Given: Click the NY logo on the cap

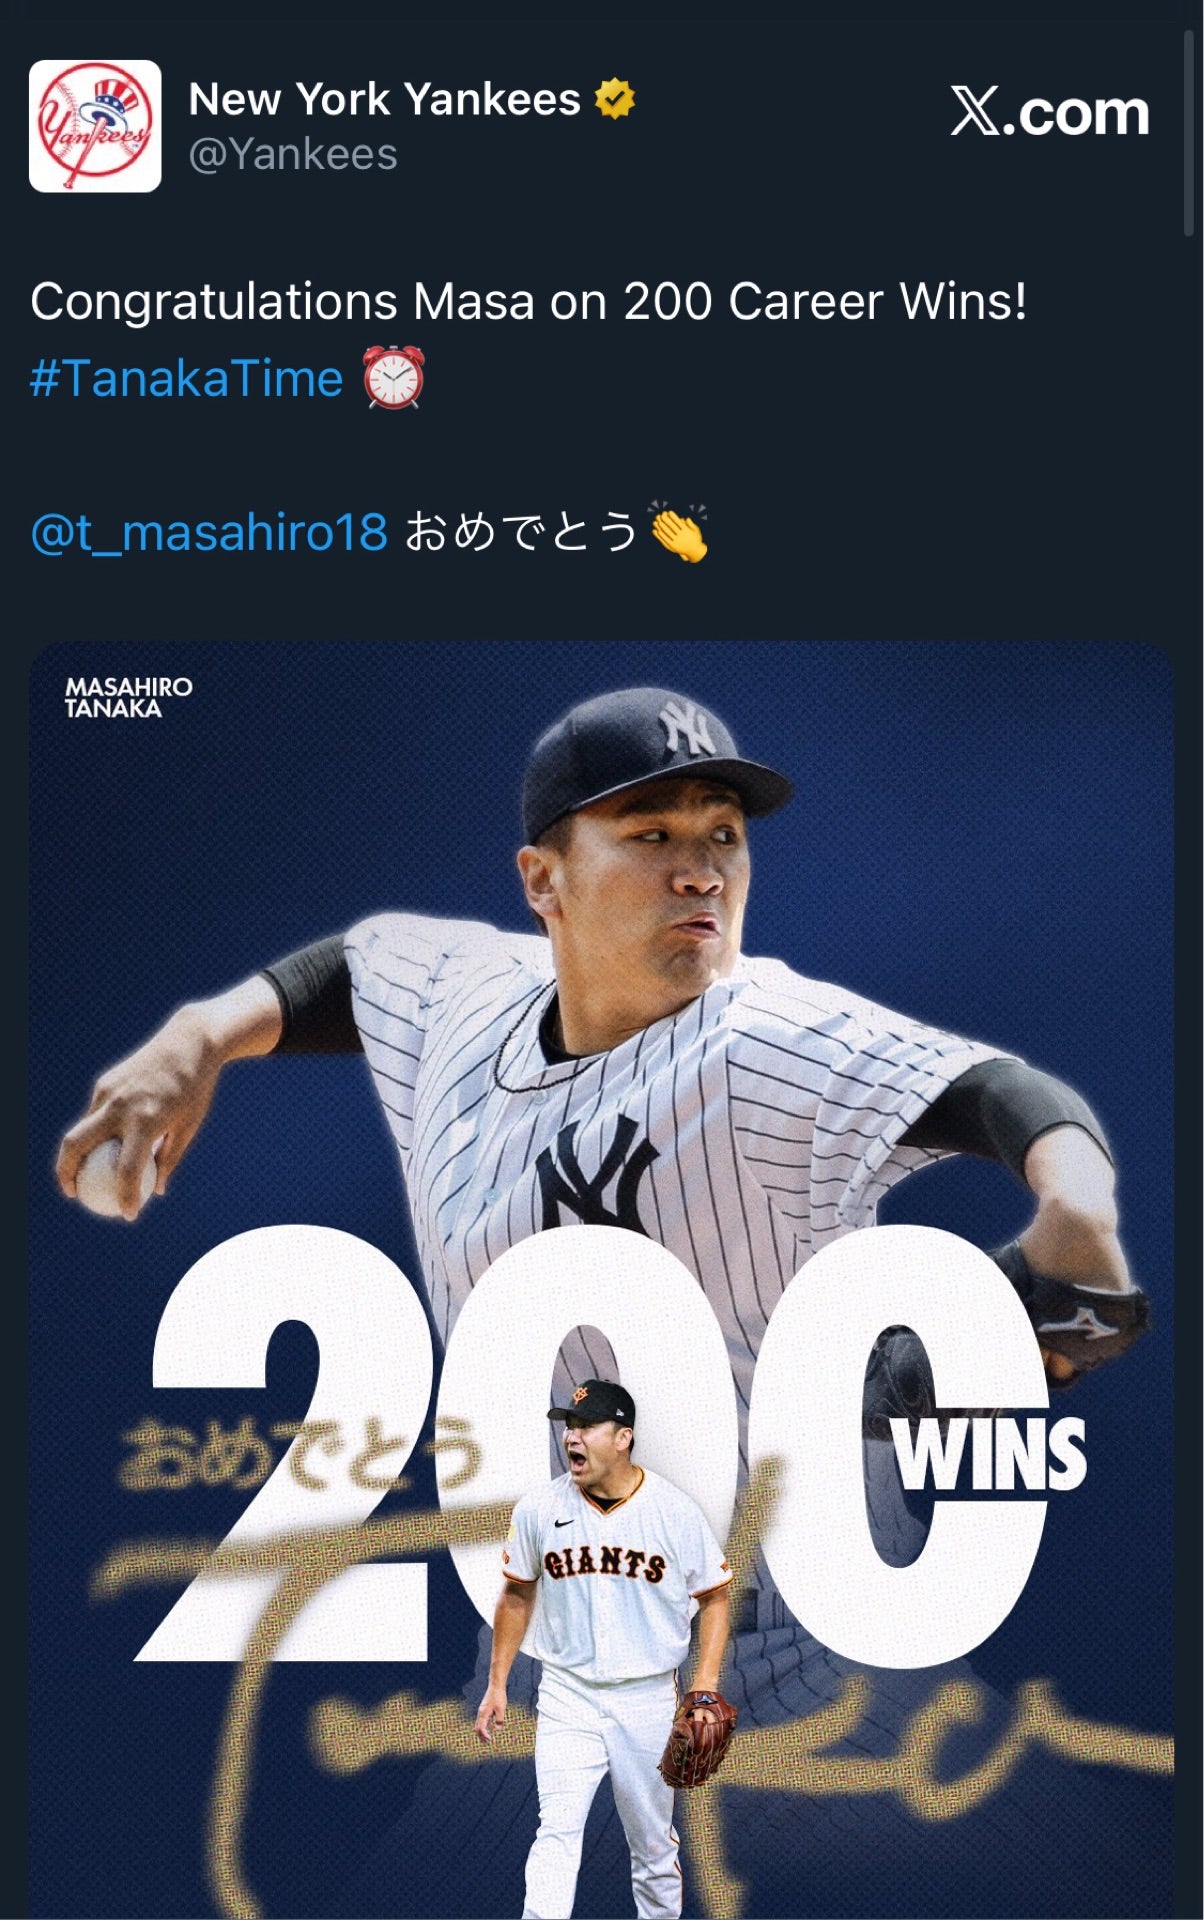Looking at the screenshot, I should pos(687,728).
